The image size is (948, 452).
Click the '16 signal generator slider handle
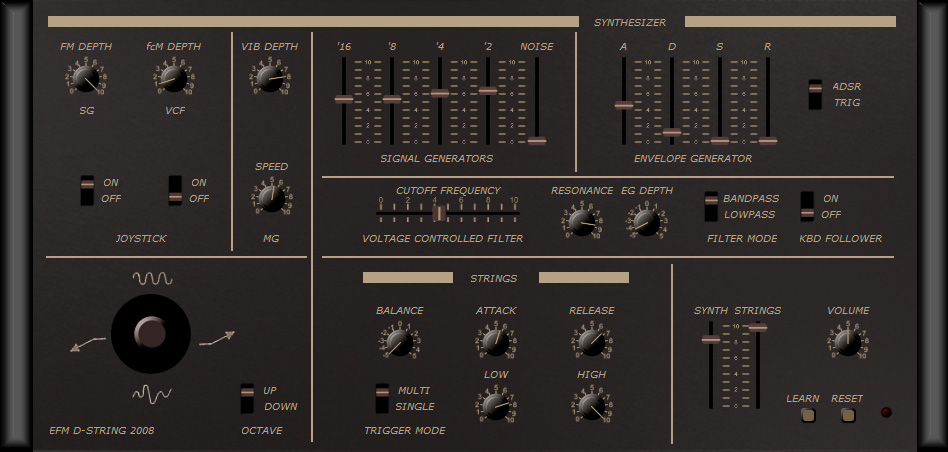(x=343, y=99)
